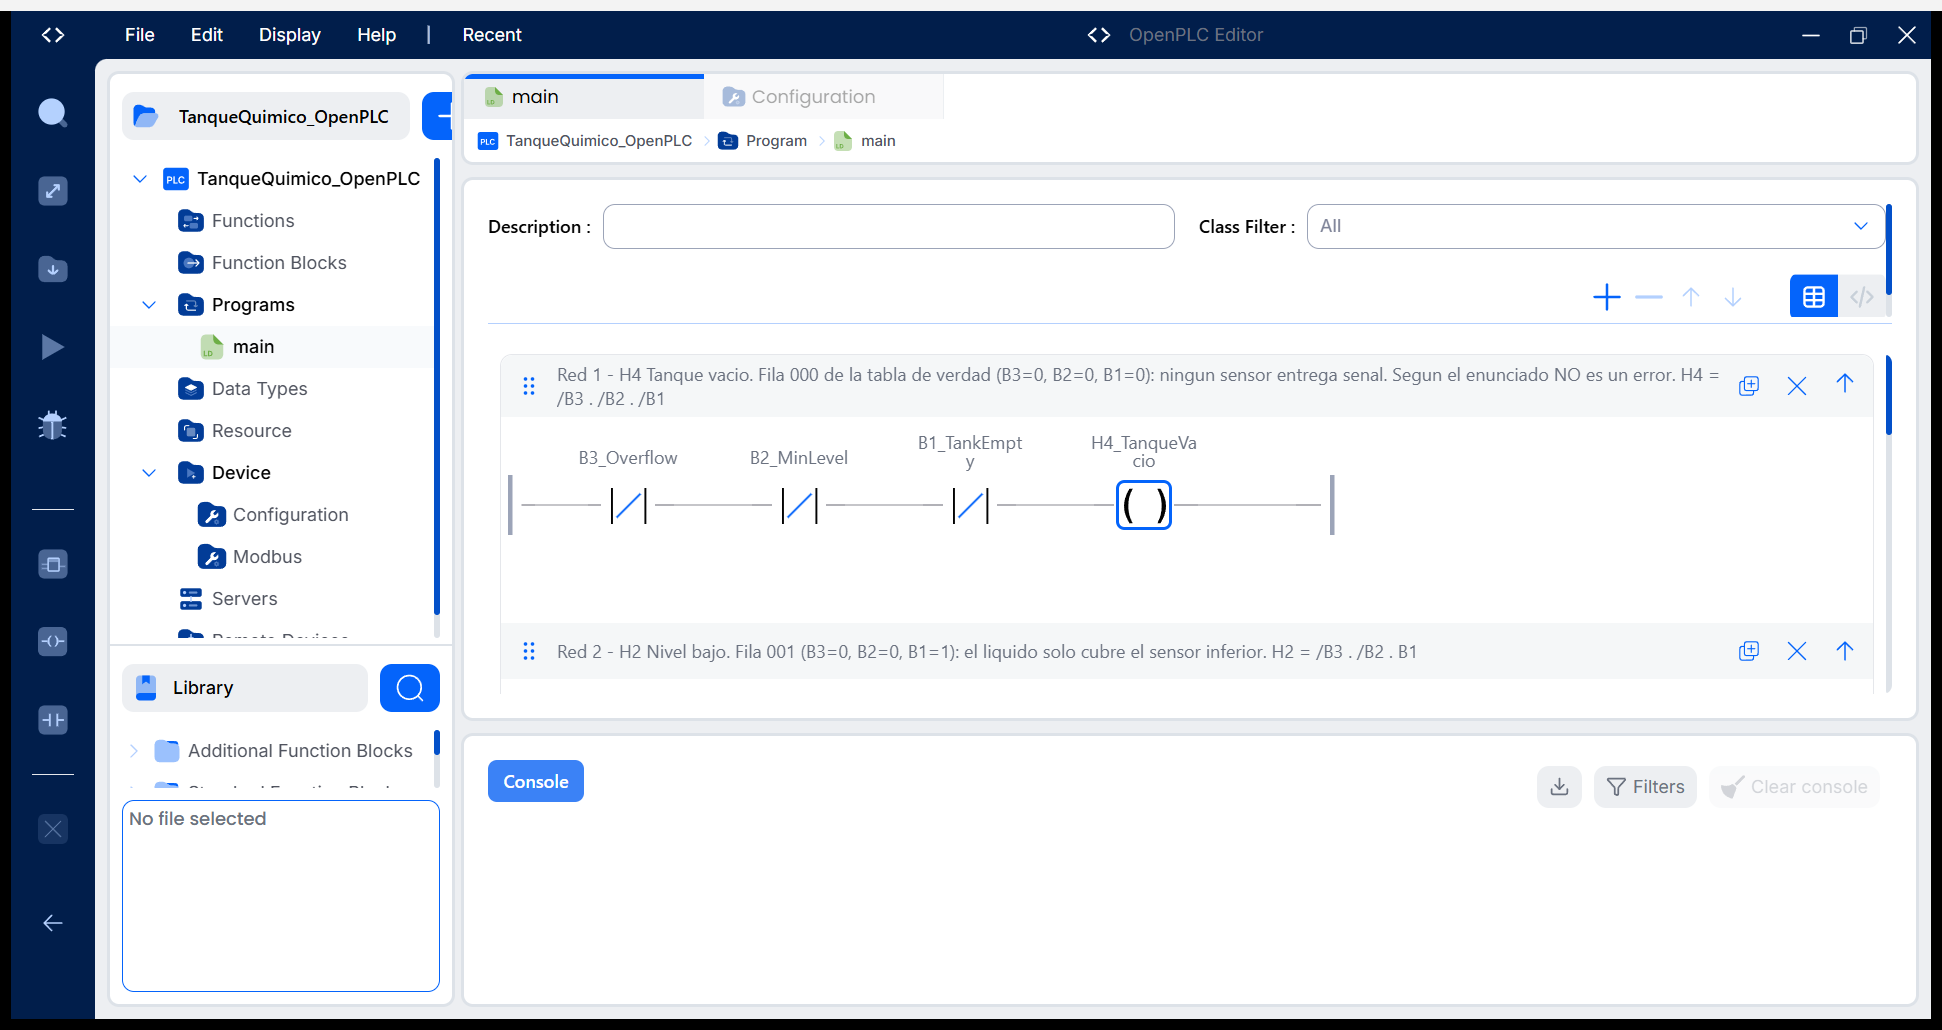Image resolution: width=1942 pixels, height=1030 pixels.
Task: Click the Description input field
Action: tap(889, 227)
